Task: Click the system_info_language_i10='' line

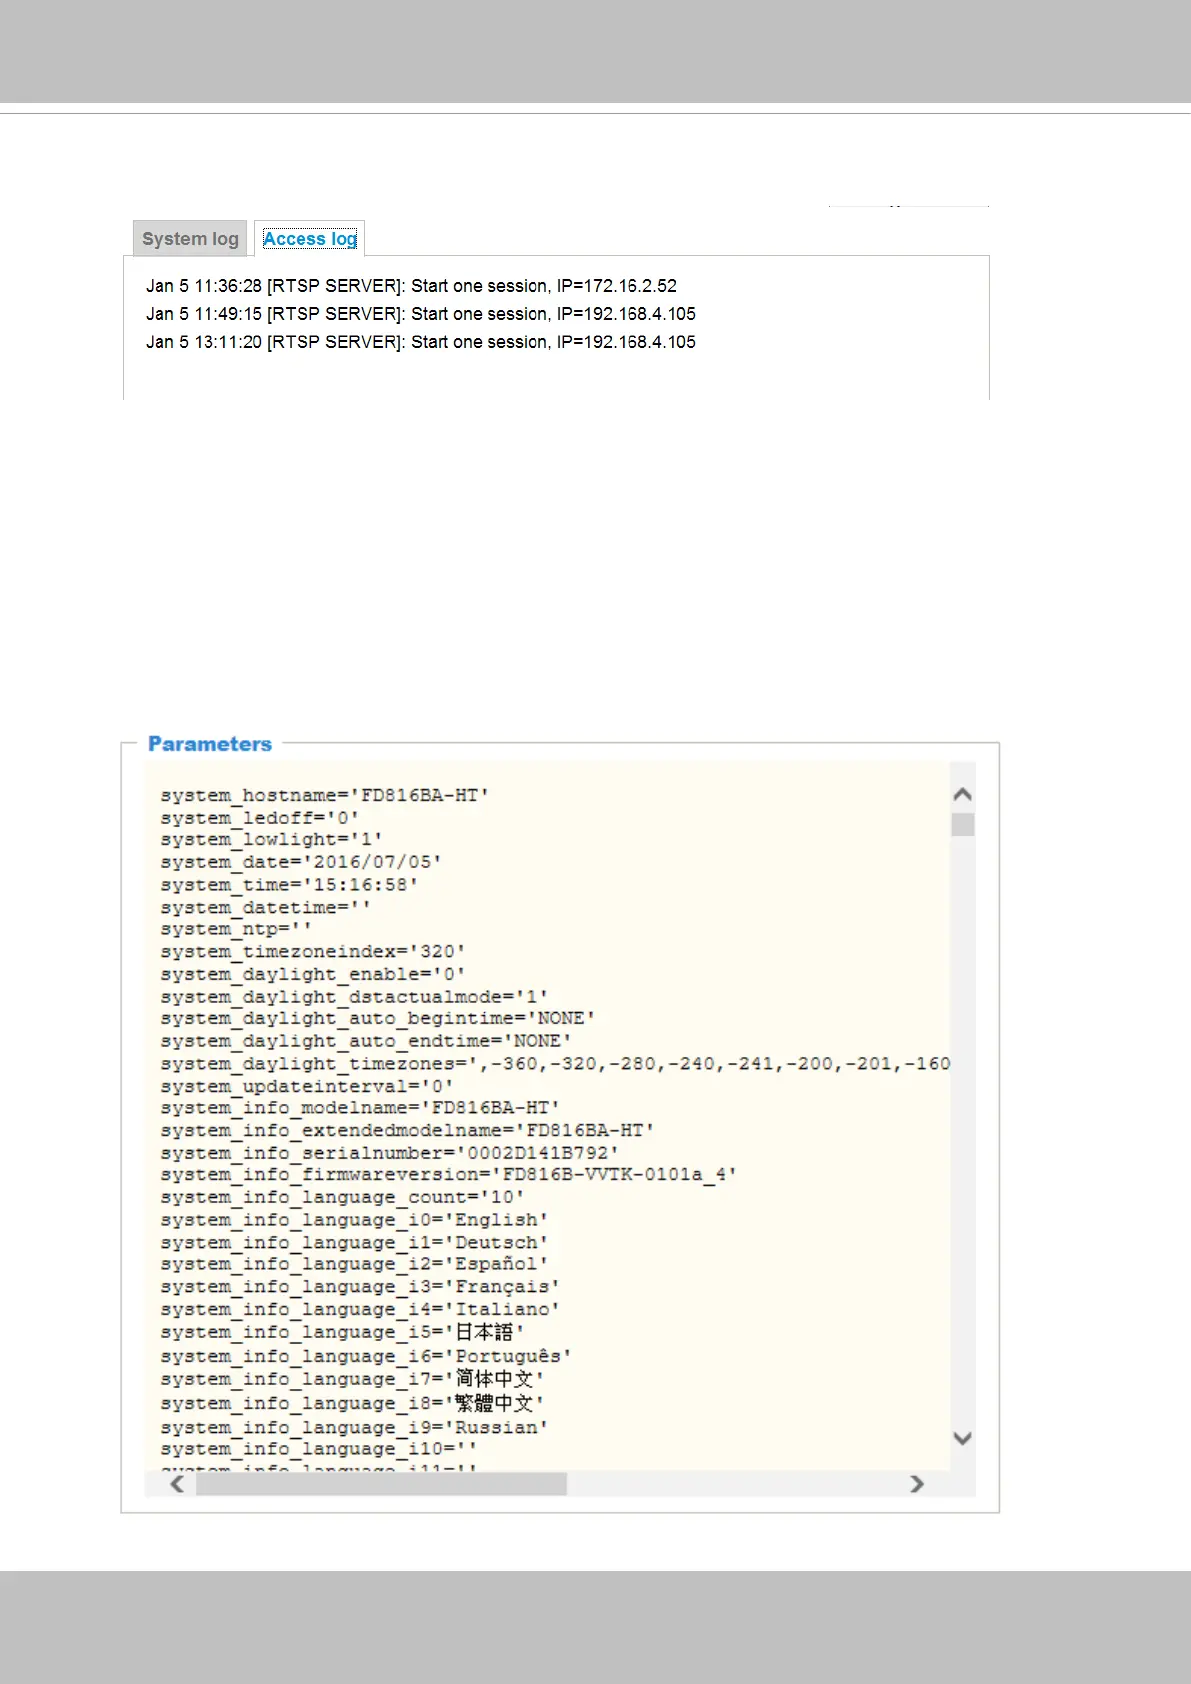Action: pos(319,1450)
